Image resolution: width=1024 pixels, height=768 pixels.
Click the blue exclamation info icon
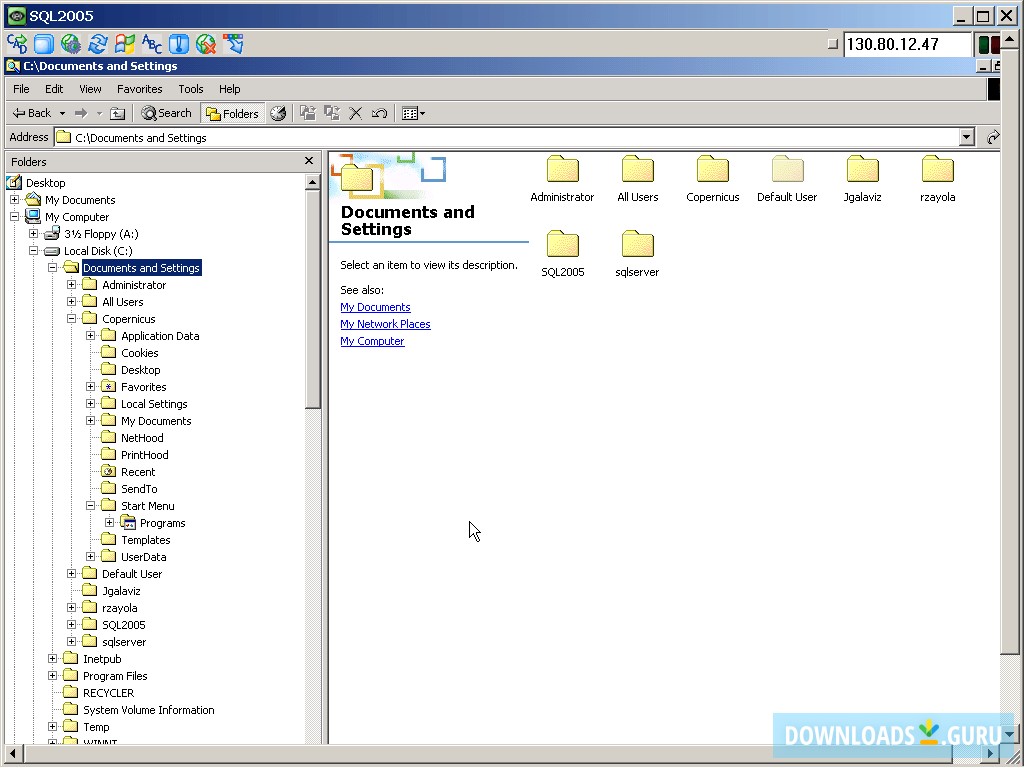[x=178, y=44]
